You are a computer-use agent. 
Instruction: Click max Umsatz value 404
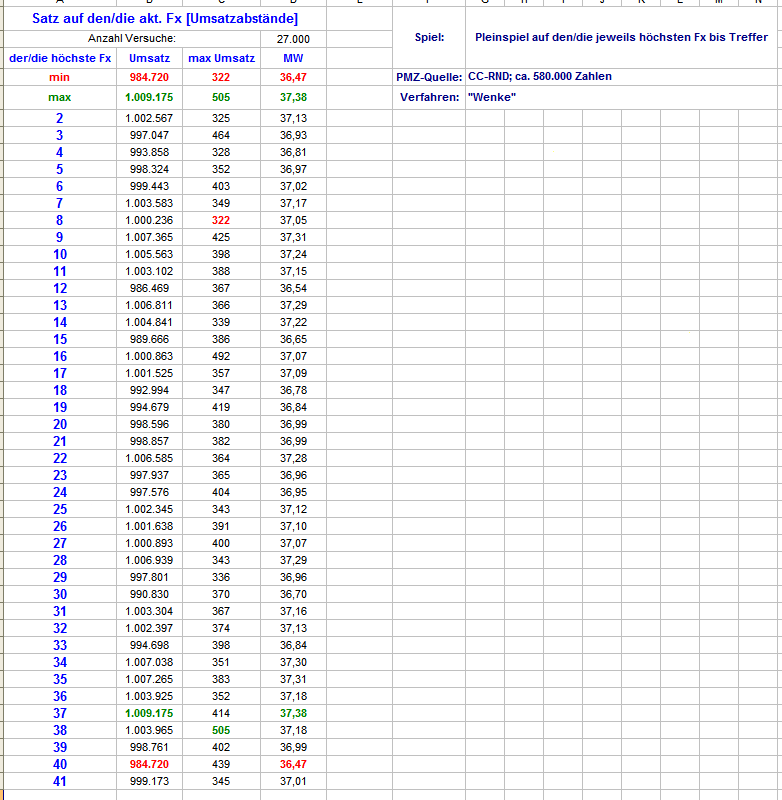[221, 492]
